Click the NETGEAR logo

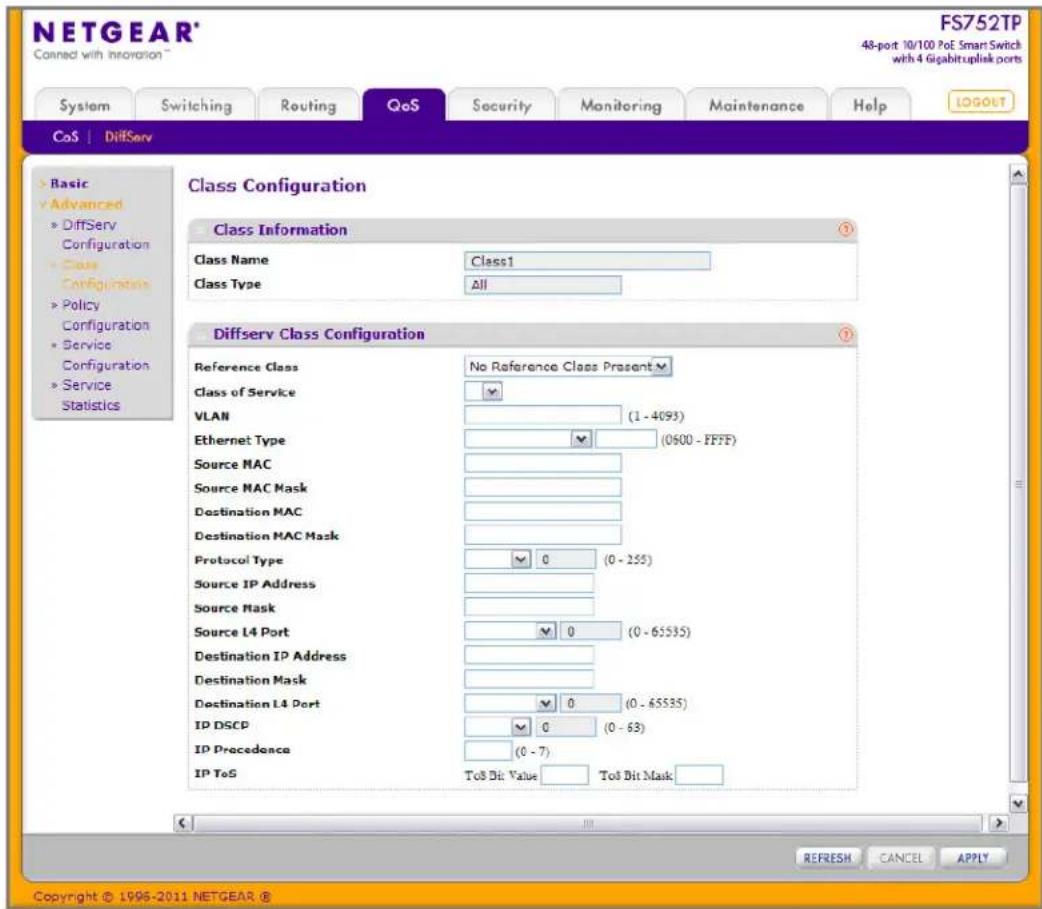point(116,33)
